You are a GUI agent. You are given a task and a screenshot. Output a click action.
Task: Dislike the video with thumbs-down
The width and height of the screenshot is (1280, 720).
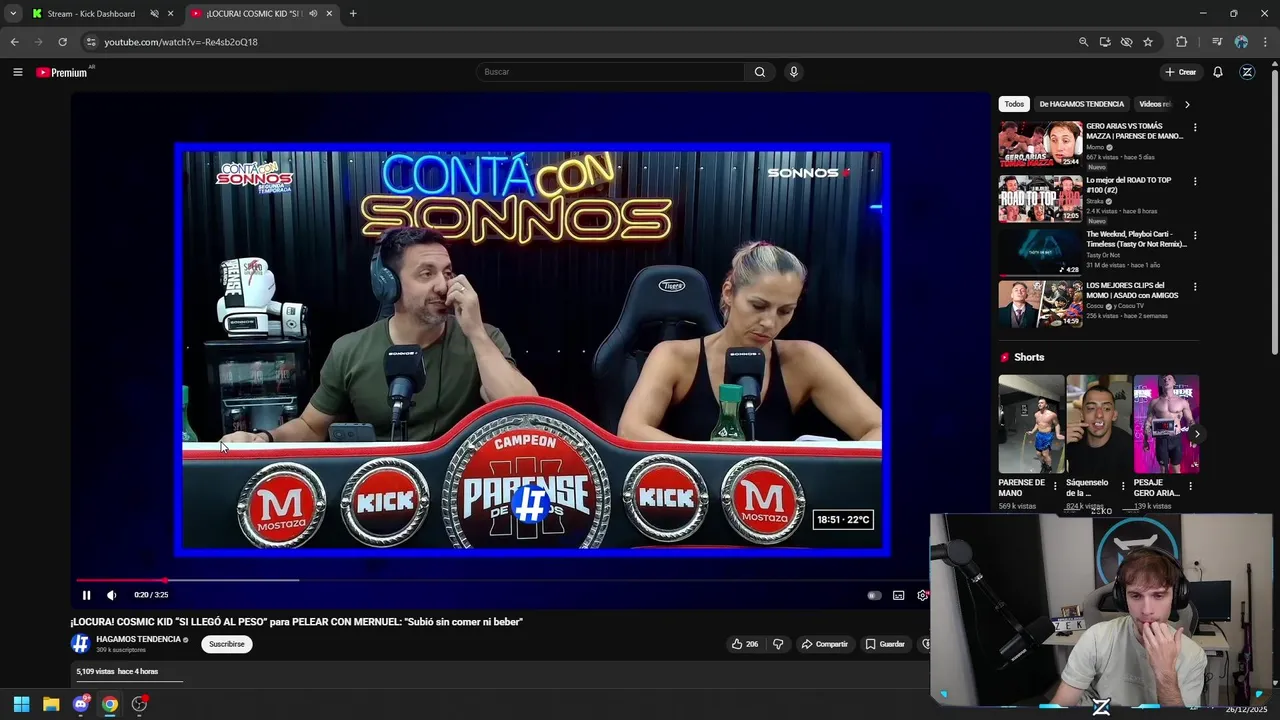point(778,644)
